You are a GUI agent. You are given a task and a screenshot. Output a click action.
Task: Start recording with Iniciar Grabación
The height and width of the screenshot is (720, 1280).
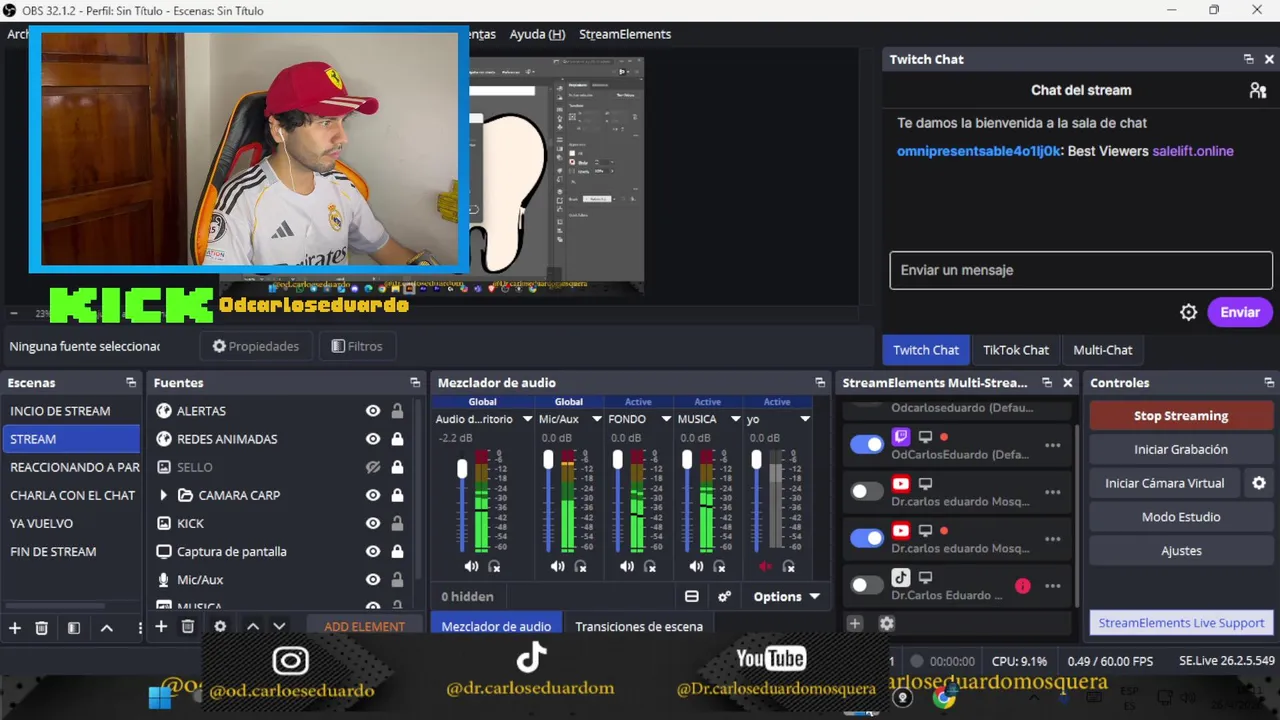click(x=1181, y=449)
